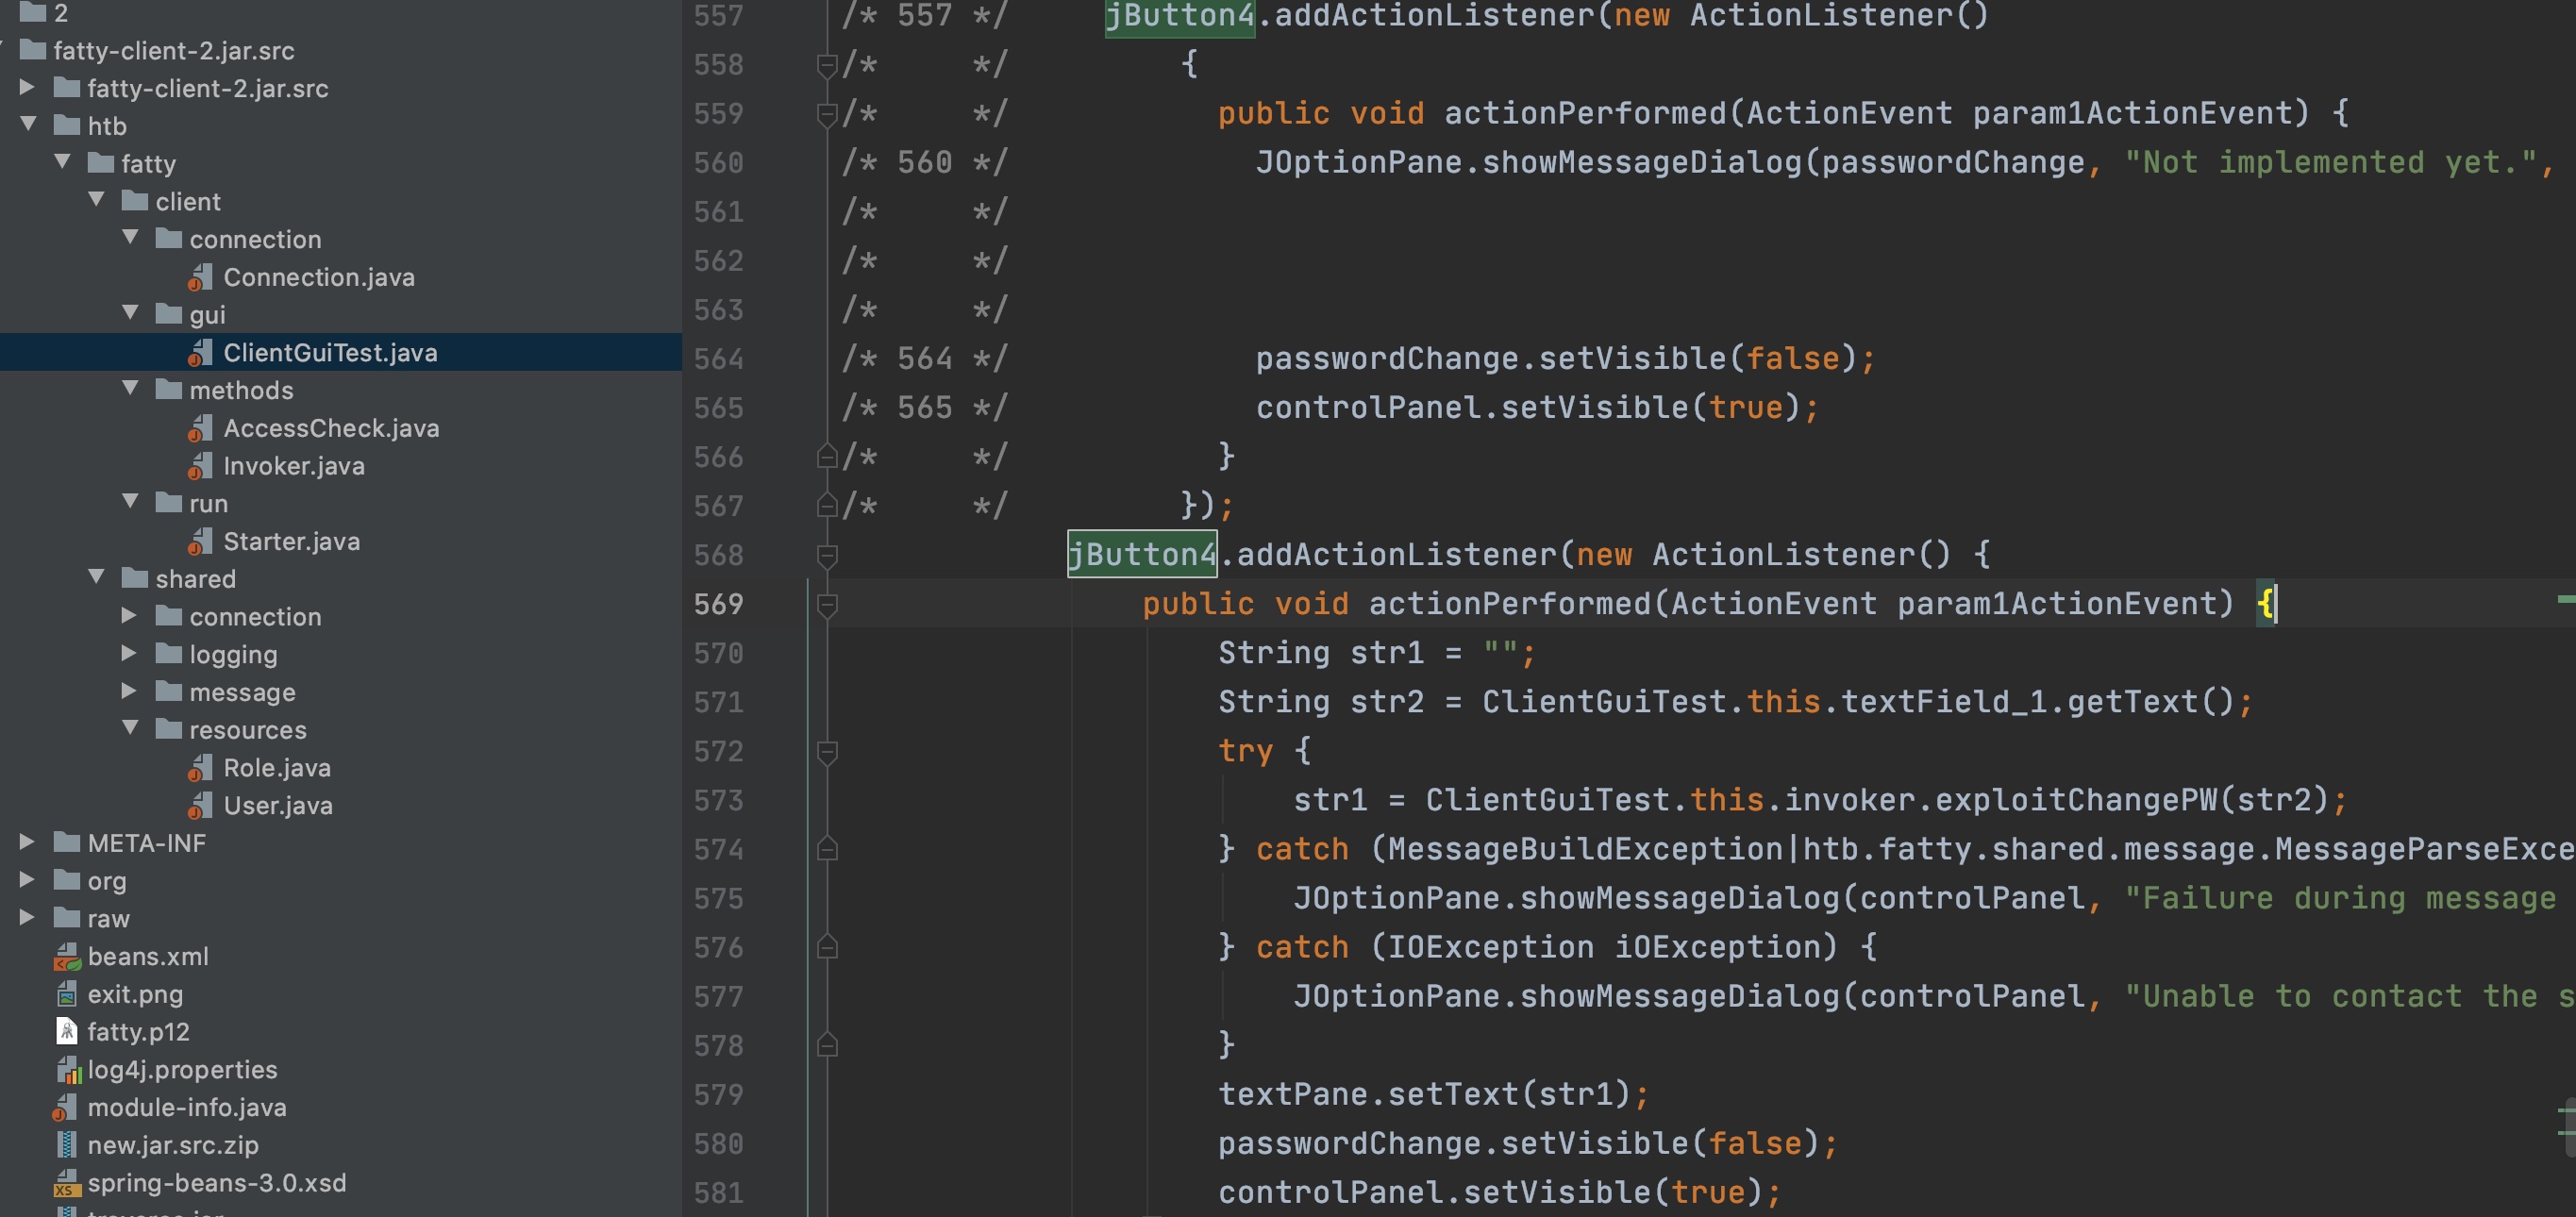This screenshot has width=2576, height=1217.
Task: Fold code block at line 568
Action: point(827,555)
